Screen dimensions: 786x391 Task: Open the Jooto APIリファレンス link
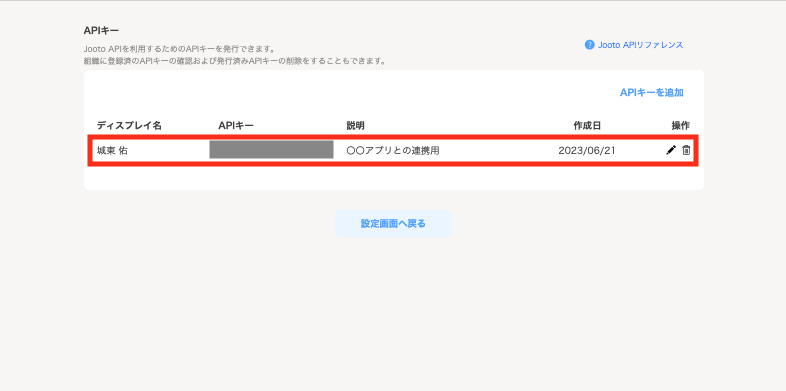641,45
